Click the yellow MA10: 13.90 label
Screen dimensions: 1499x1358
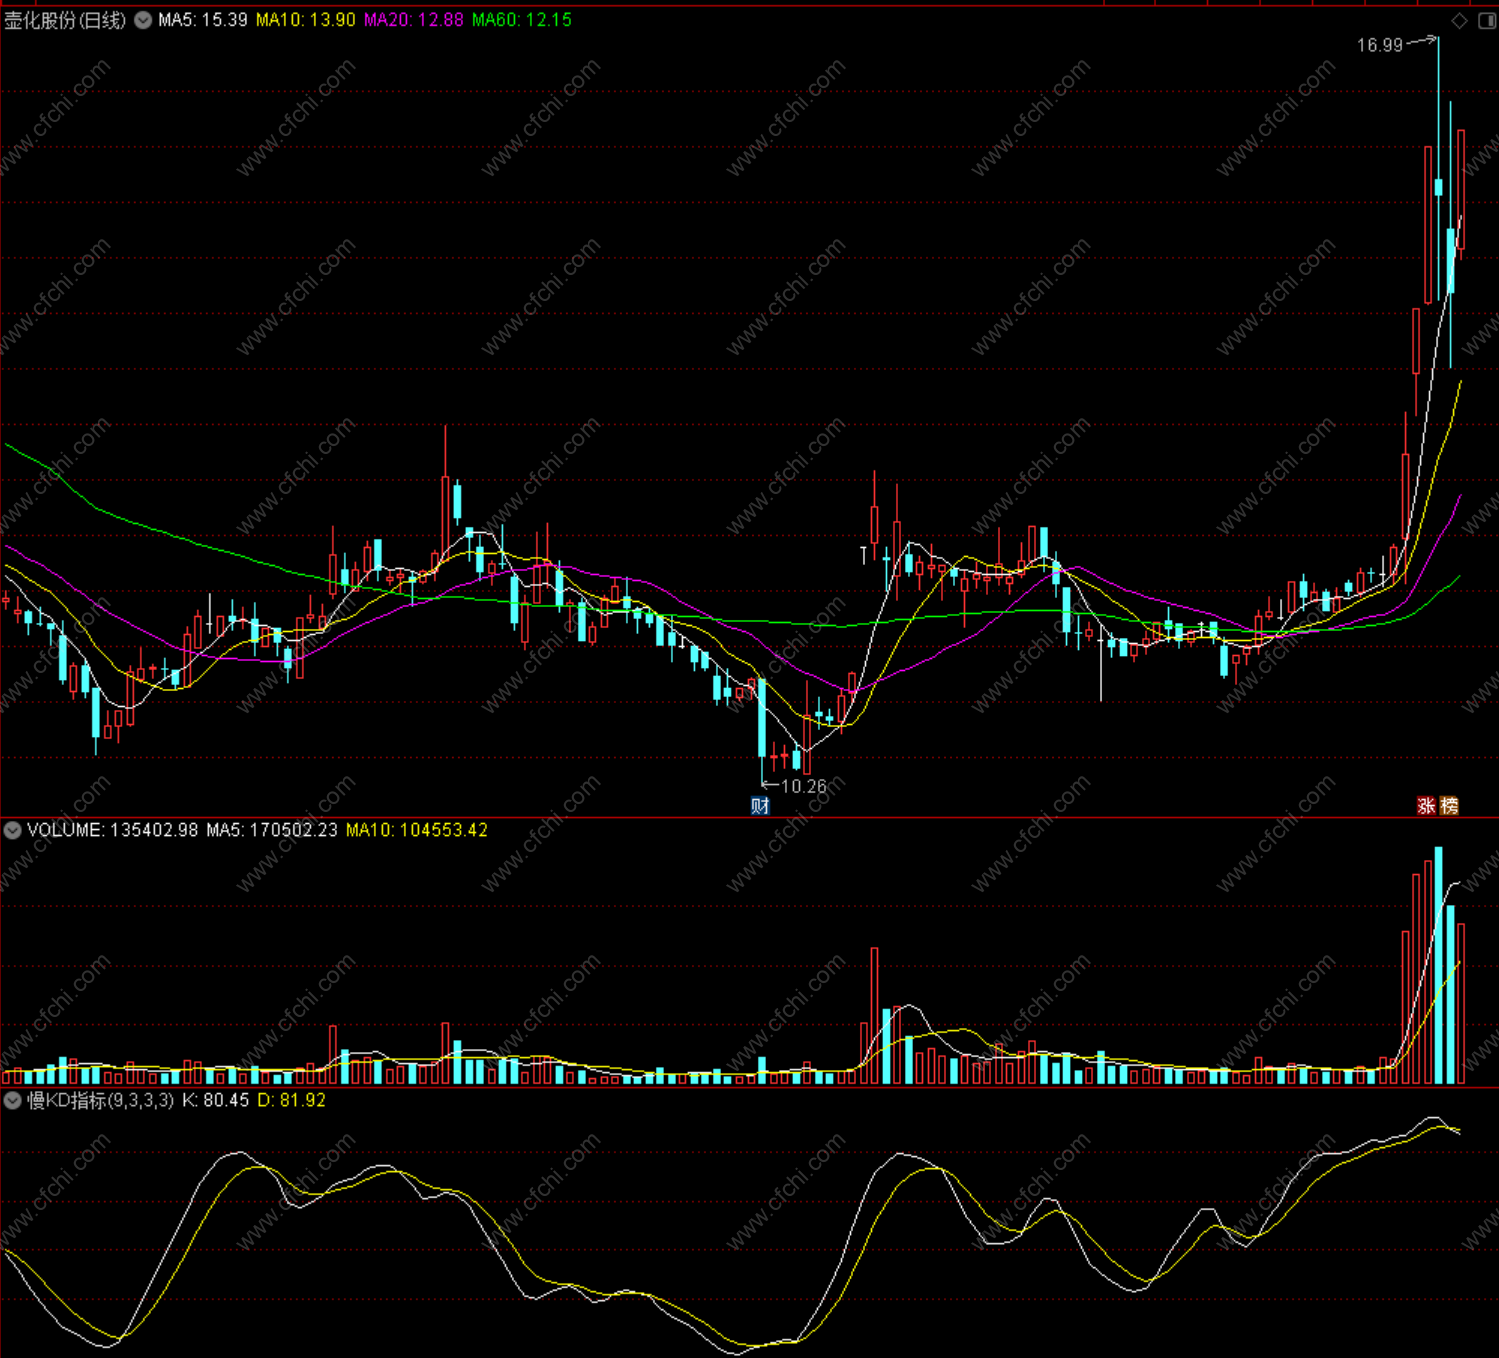pos(306,20)
